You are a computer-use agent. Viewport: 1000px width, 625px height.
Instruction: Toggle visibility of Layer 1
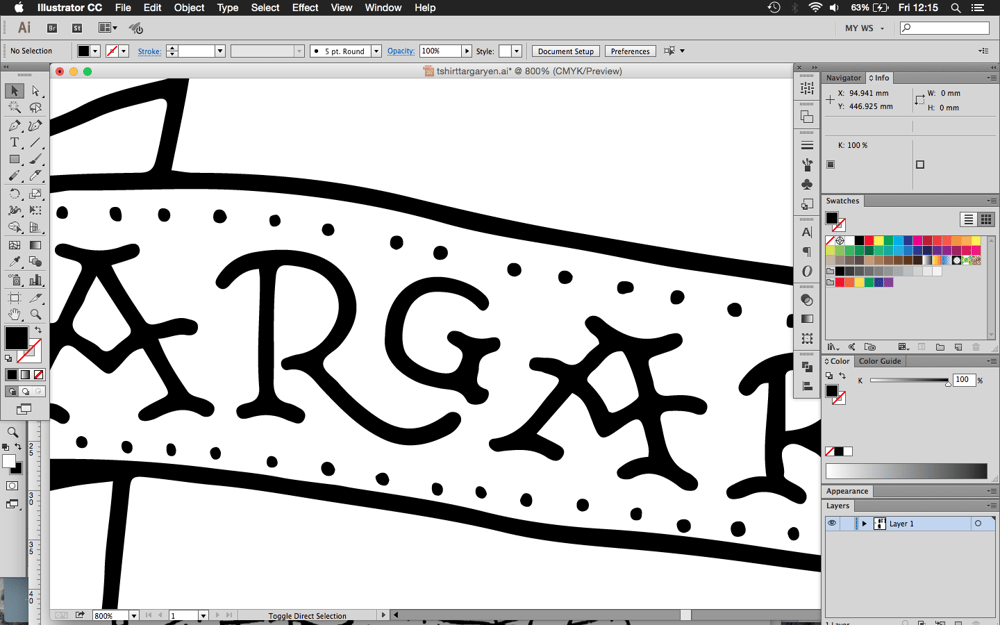click(x=832, y=524)
